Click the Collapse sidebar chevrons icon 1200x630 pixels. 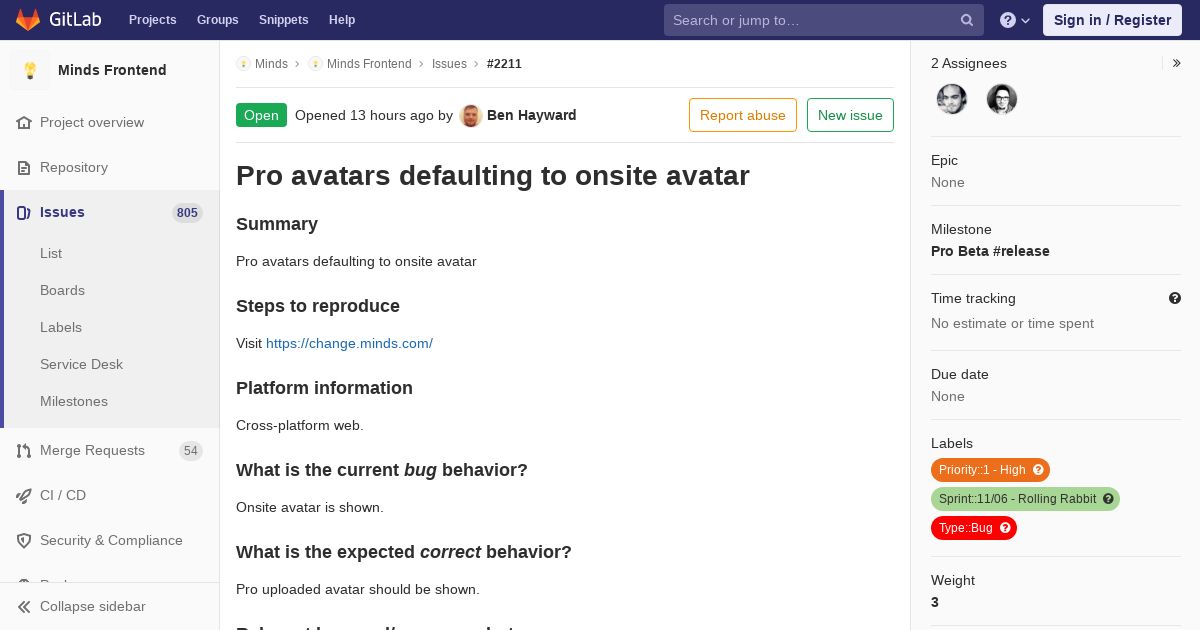tap(24, 606)
